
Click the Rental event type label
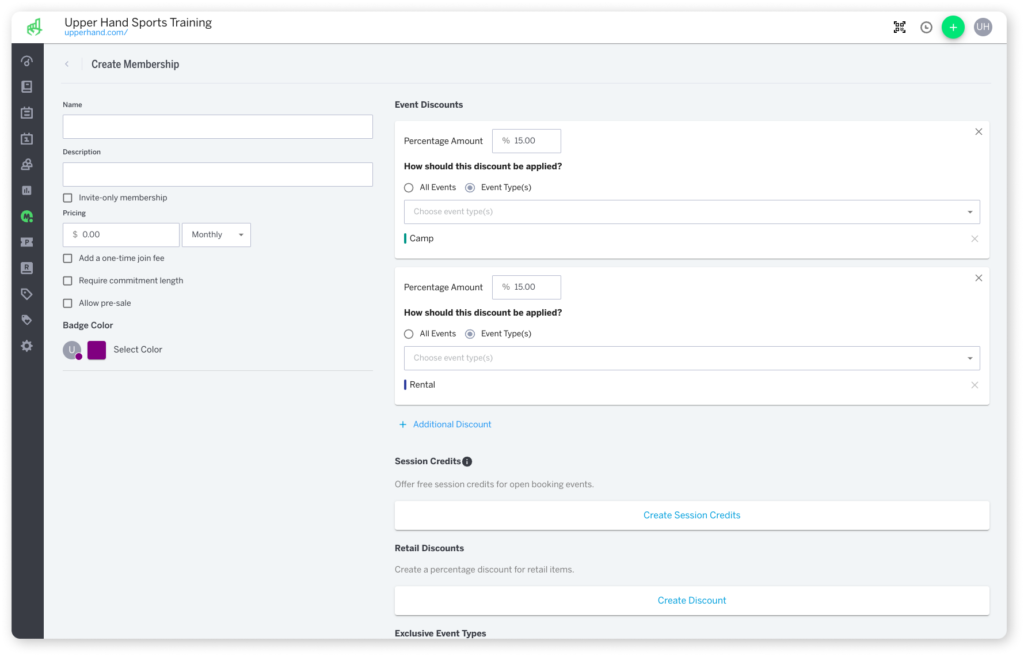coord(422,385)
